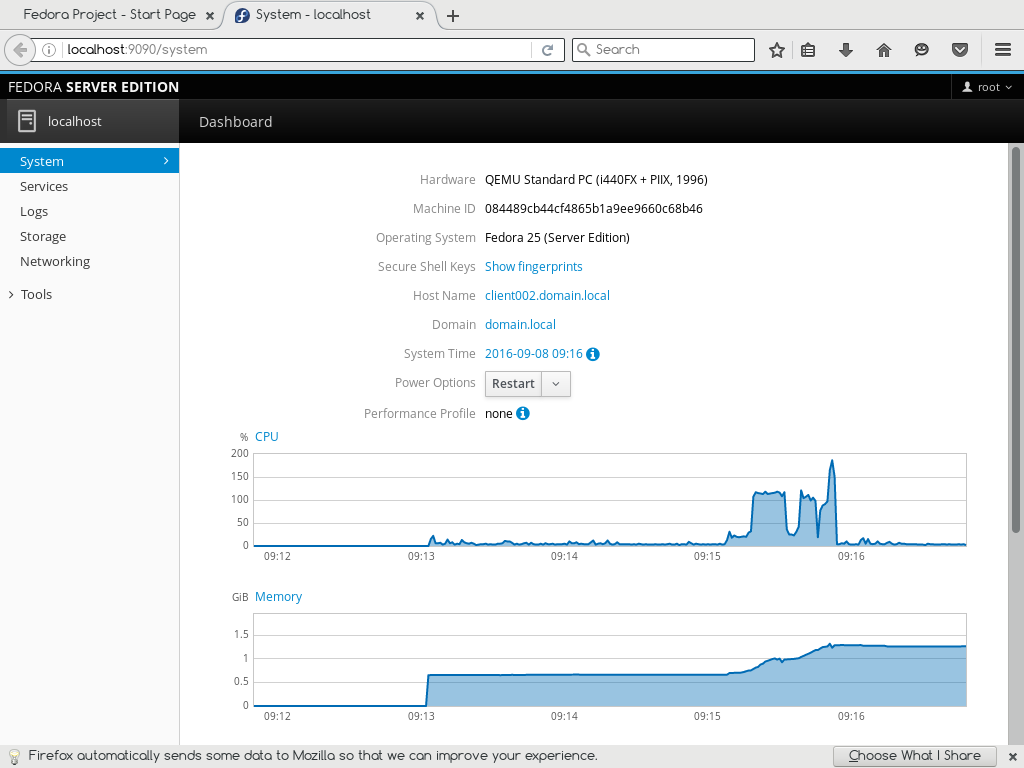
Task: Click Choose What I Share button
Action: click(x=914, y=756)
